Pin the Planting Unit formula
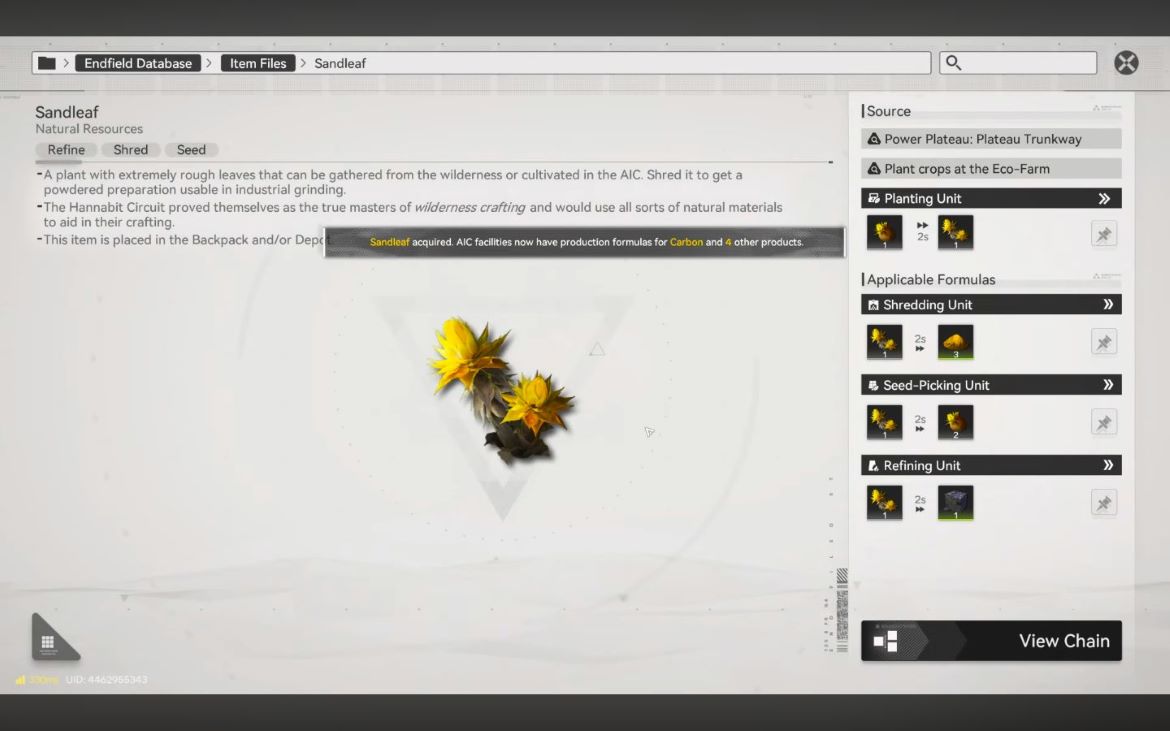Image resolution: width=1170 pixels, height=731 pixels. (x=1104, y=234)
